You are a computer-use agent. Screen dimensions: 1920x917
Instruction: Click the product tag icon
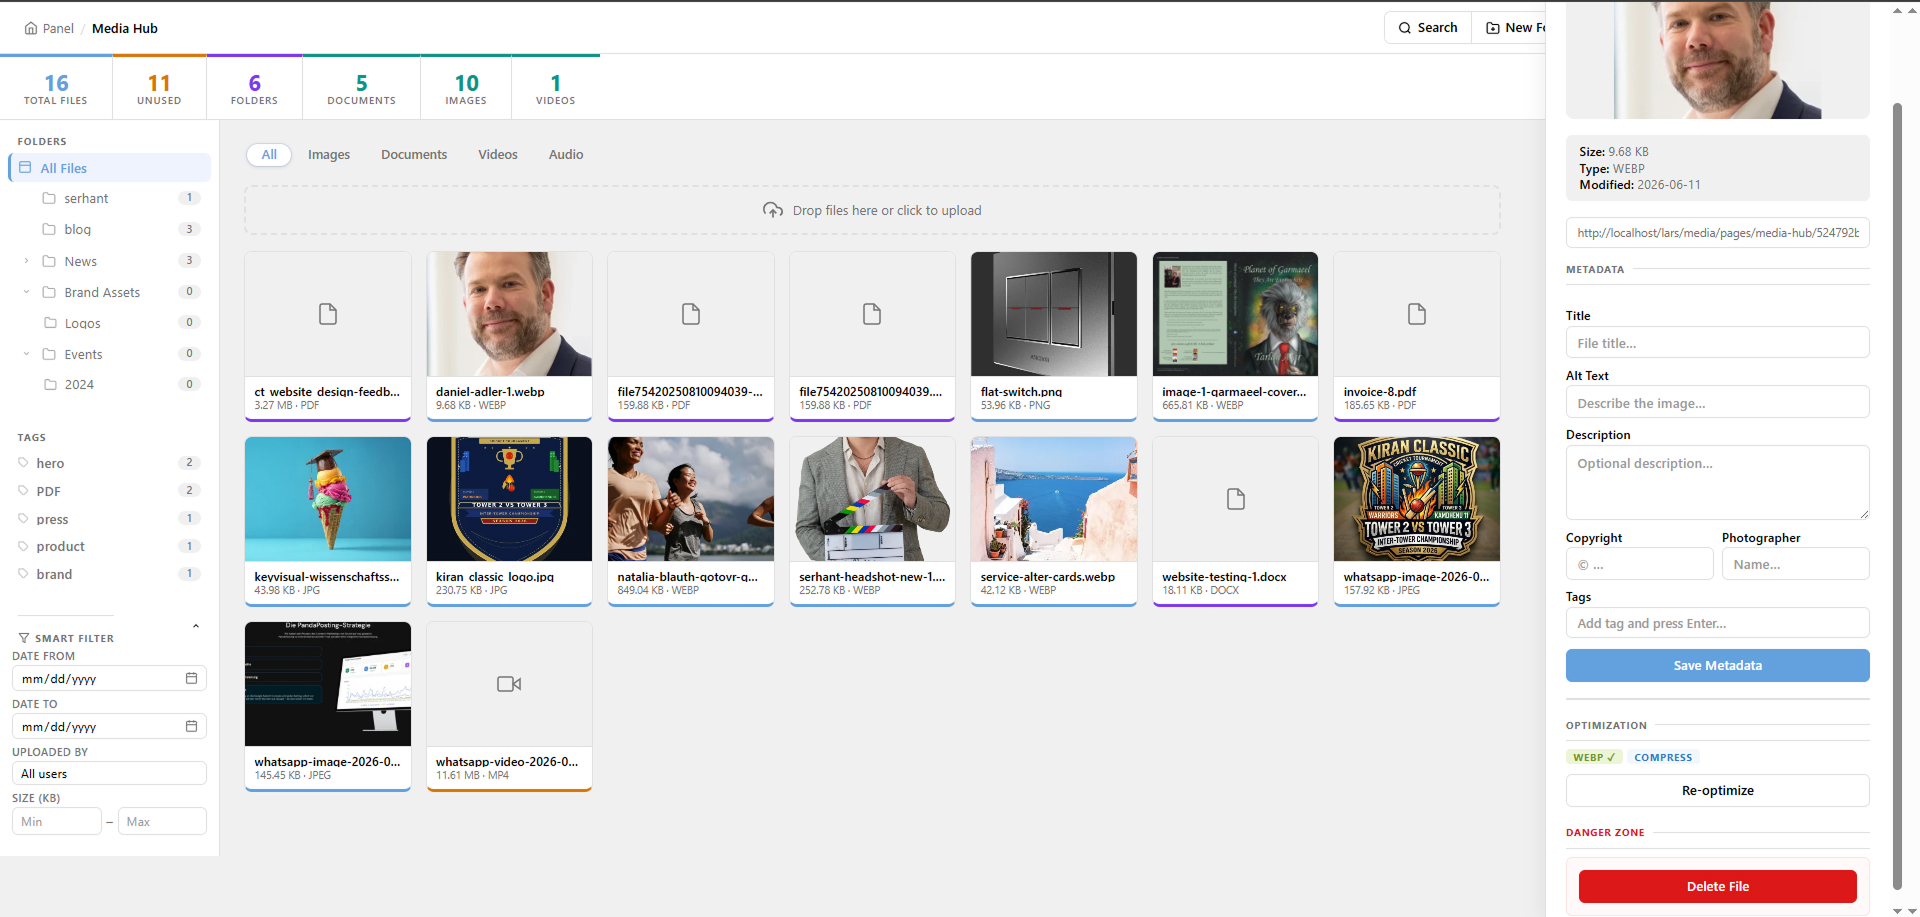click(x=23, y=546)
